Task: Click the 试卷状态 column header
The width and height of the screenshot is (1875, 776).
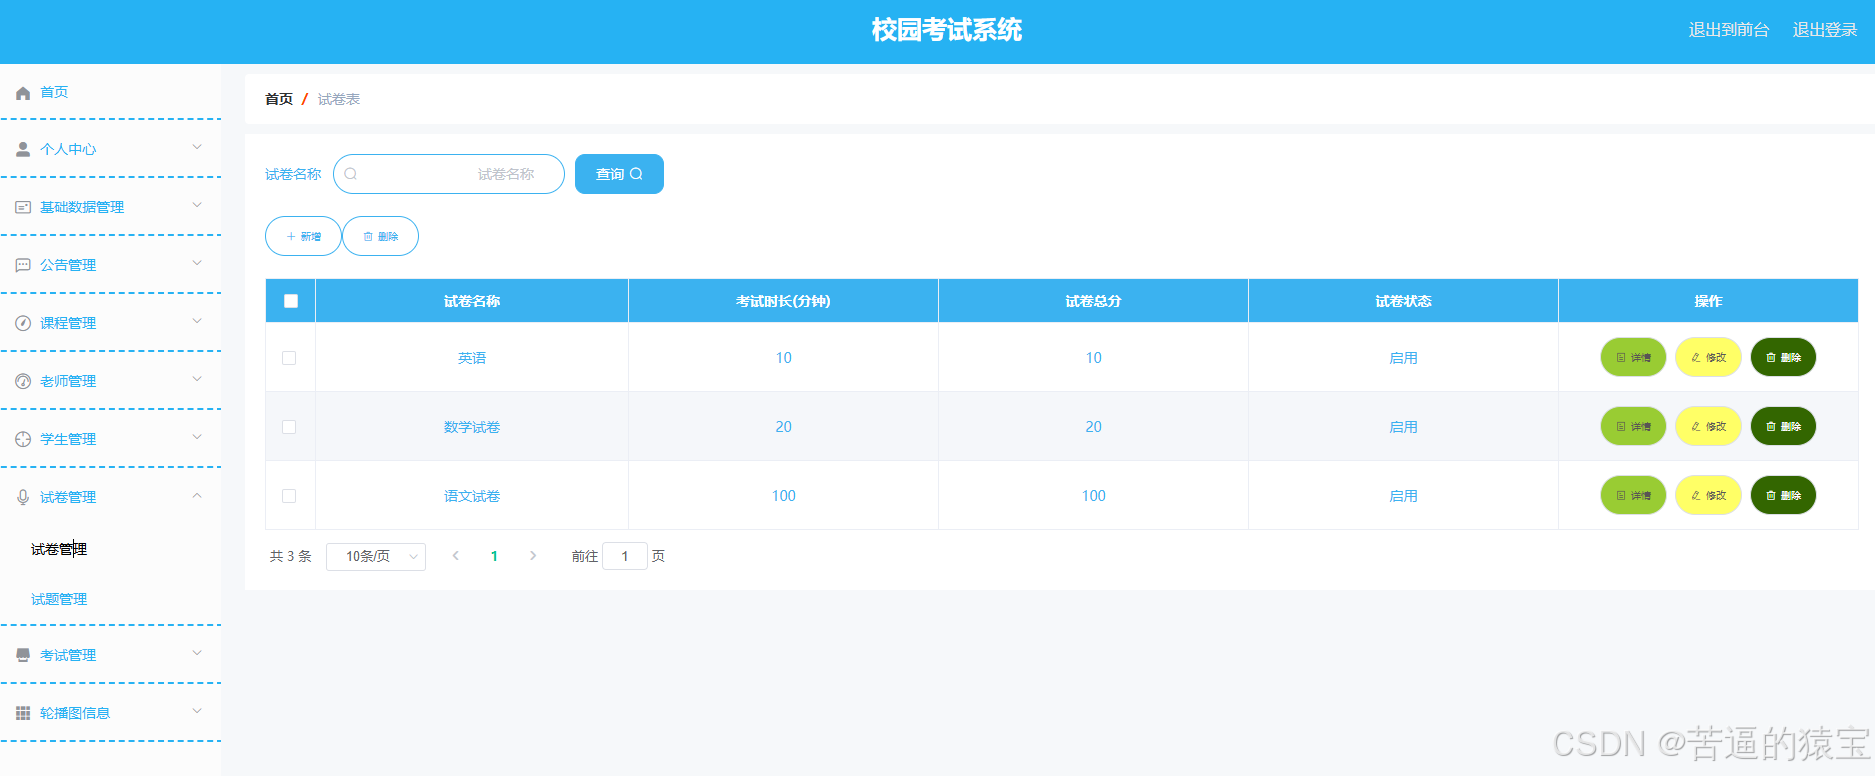Action: [1403, 301]
